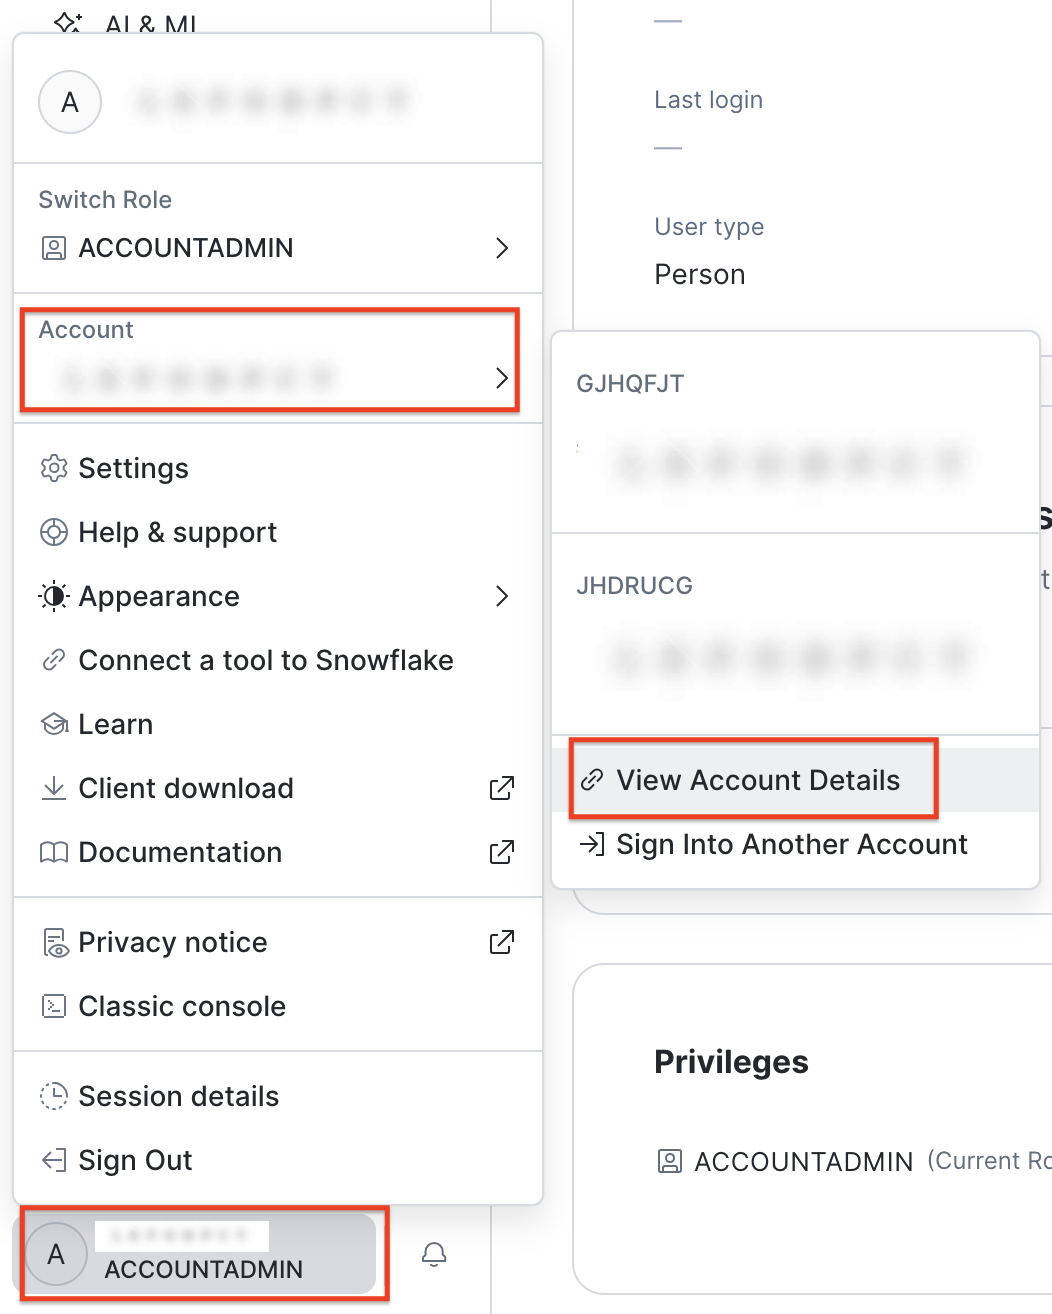Click the AI & ML sparkle icon
The image size is (1052, 1314).
(x=68, y=22)
